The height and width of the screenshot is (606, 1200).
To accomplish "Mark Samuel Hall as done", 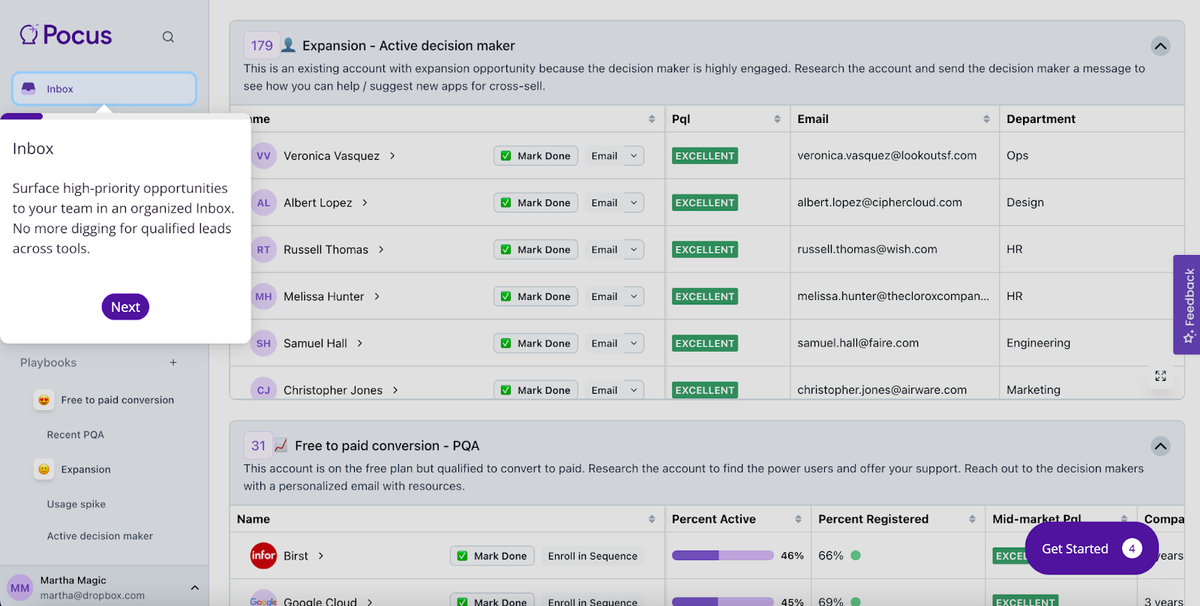I will point(535,343).
